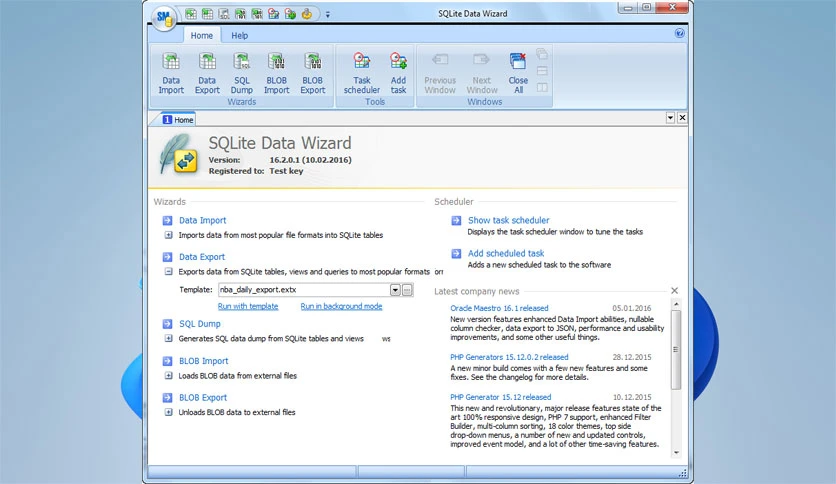Start BLOB Import from the ribbon
The height and width of the screenshot is (484, 836).
[x=276, y=74]
